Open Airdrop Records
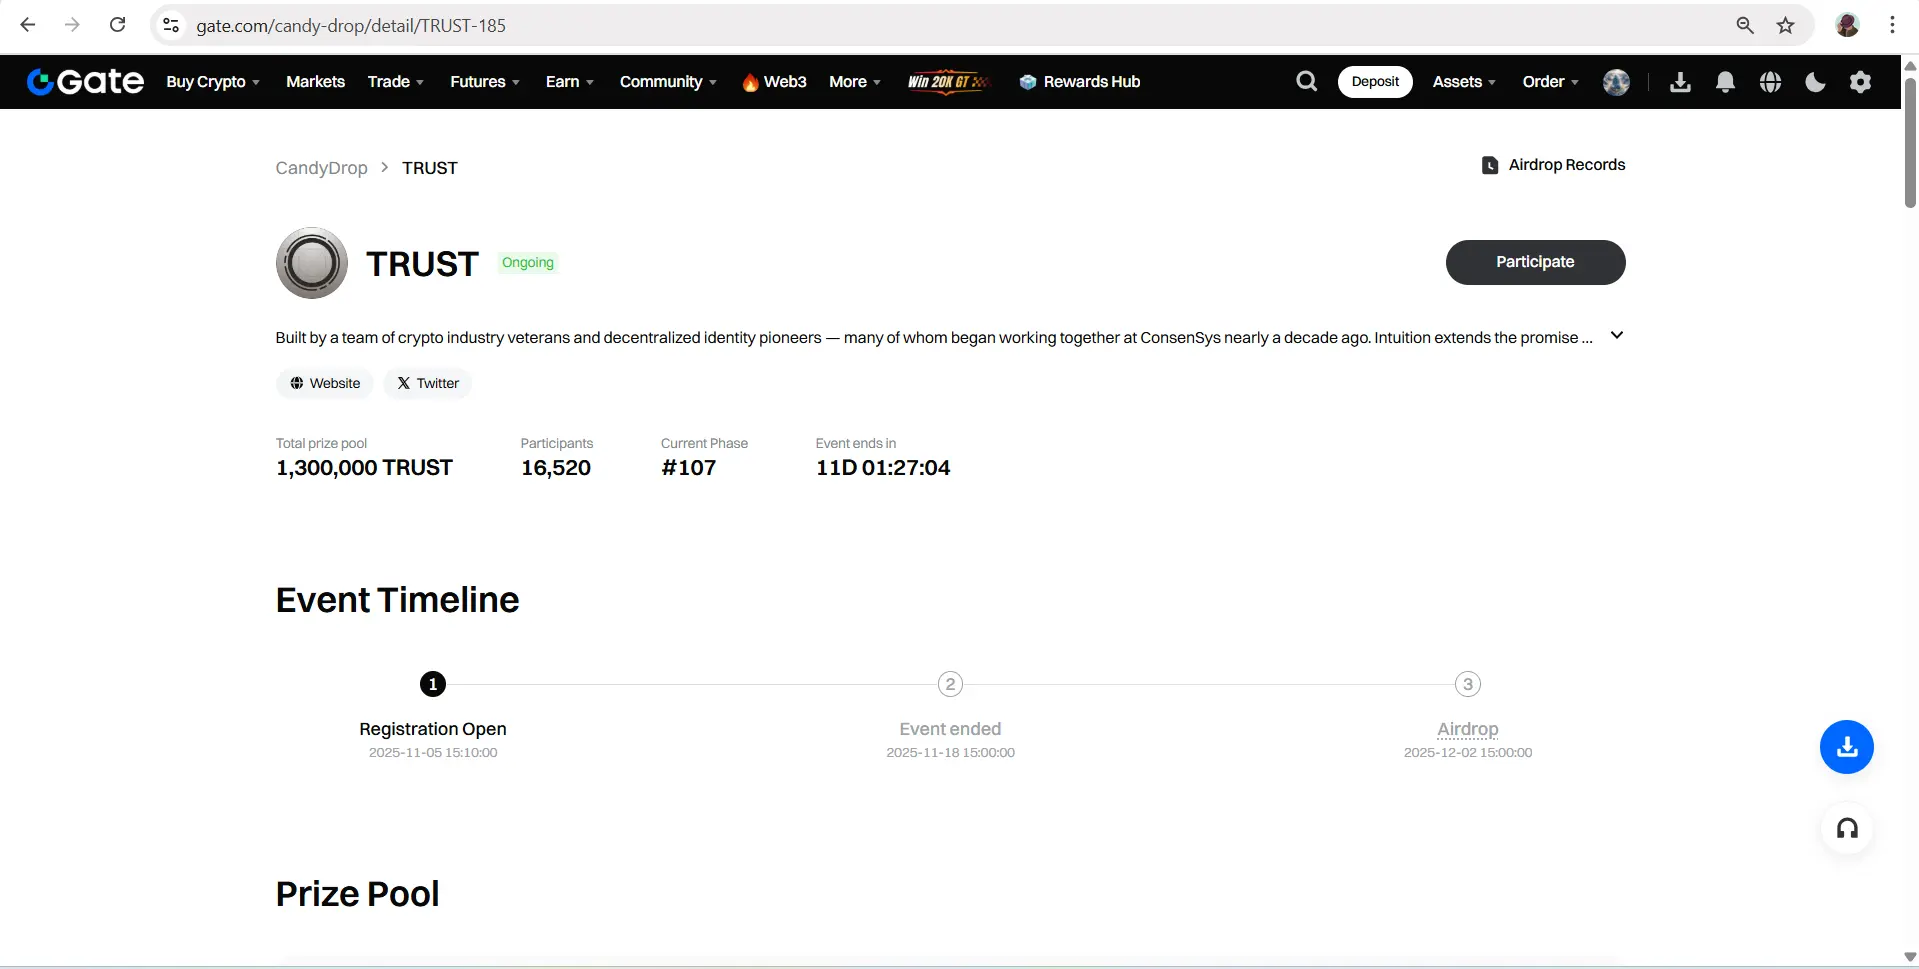The width and height of the screenshot is (1919, 969). [1553, 165]
